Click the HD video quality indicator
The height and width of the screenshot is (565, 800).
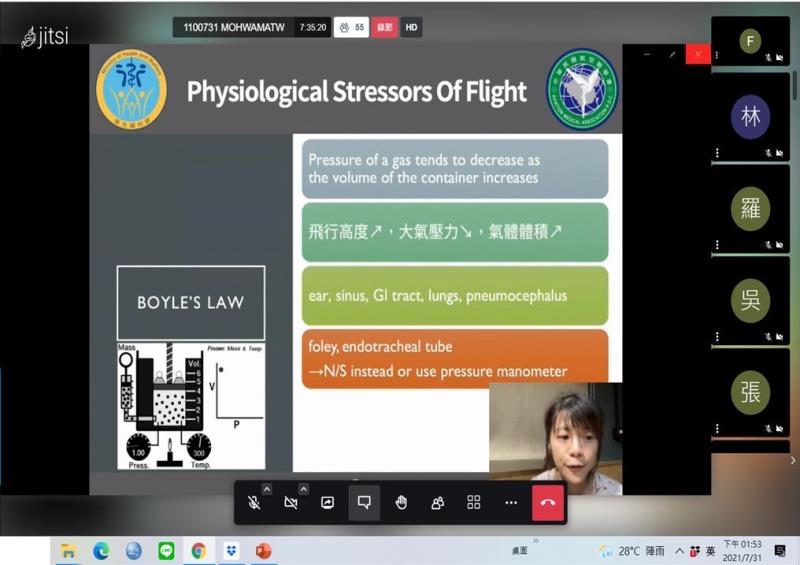(x=411, y=28)
